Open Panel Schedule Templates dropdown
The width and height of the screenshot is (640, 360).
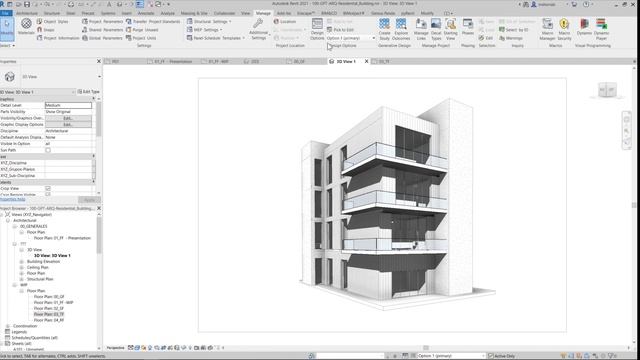pyautogui.click(x=216, y=38)
